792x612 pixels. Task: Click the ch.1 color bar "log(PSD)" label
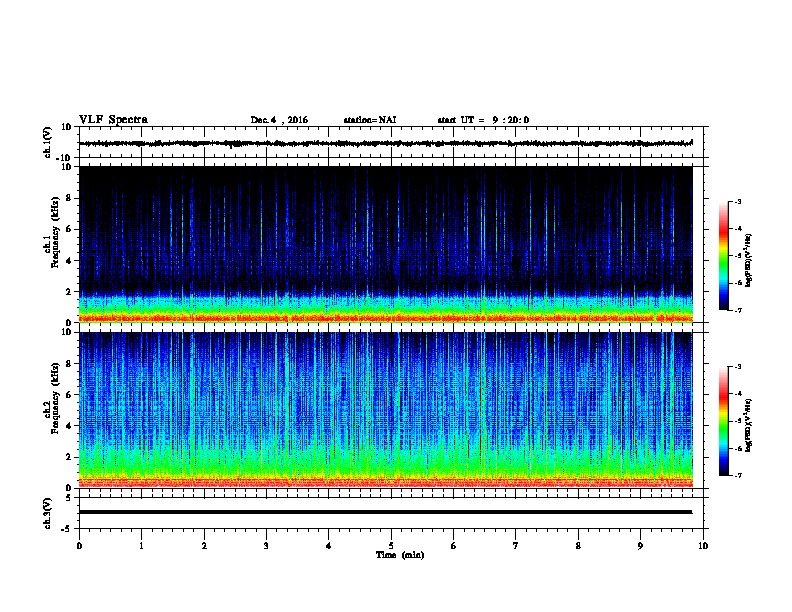click(749, 260)
